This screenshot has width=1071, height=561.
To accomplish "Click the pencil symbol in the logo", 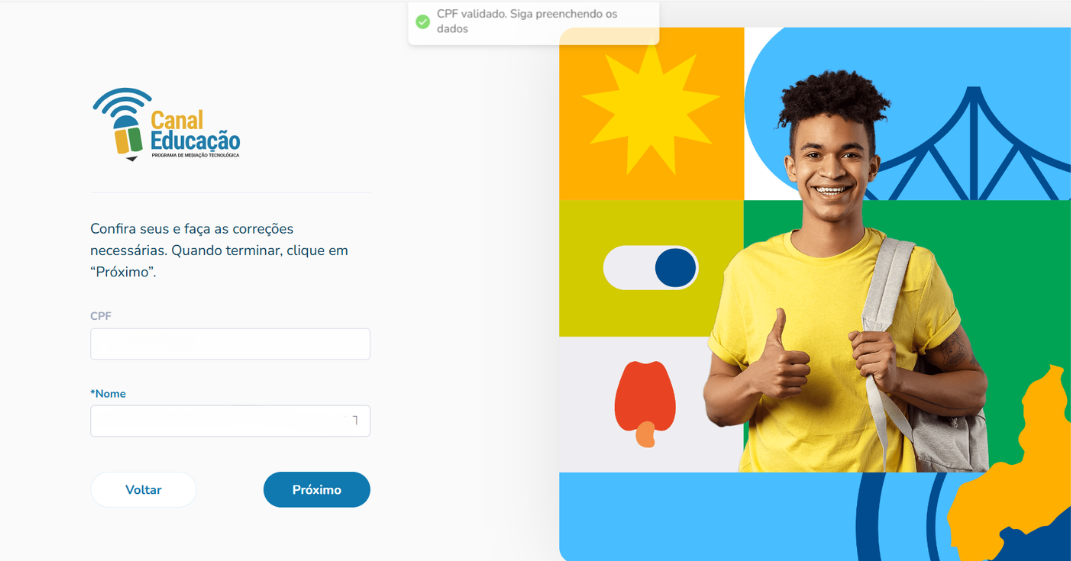I will point(127,138).
